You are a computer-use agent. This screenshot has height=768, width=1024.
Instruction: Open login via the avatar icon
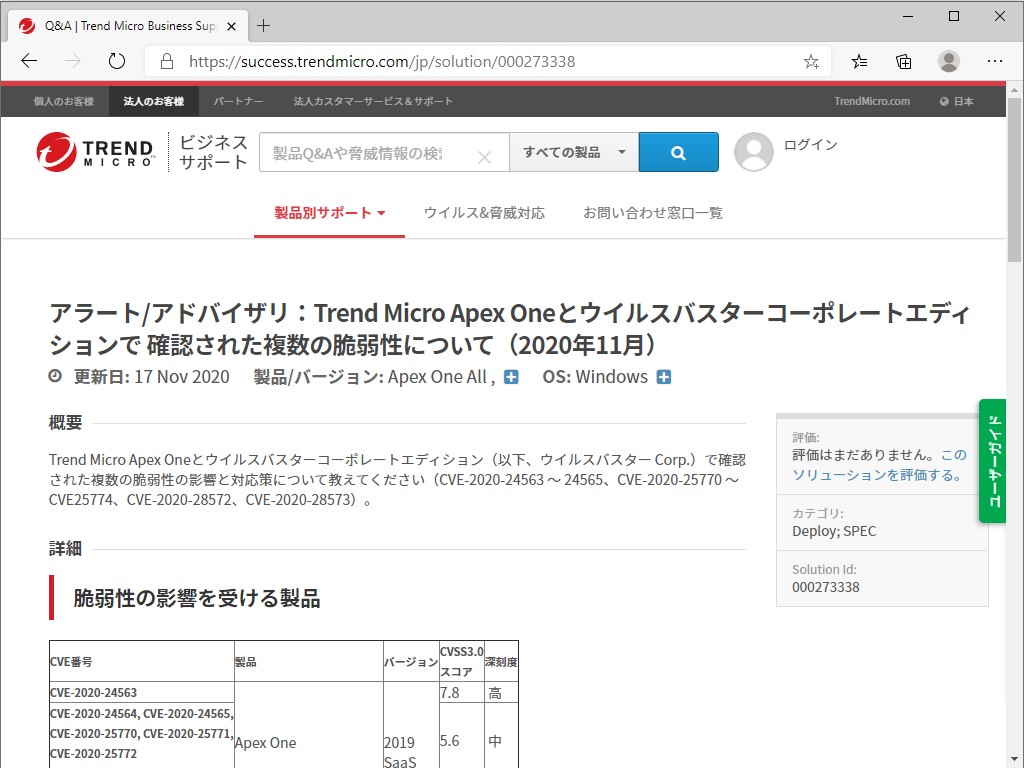pyautogui.click(x=753, y=151)
